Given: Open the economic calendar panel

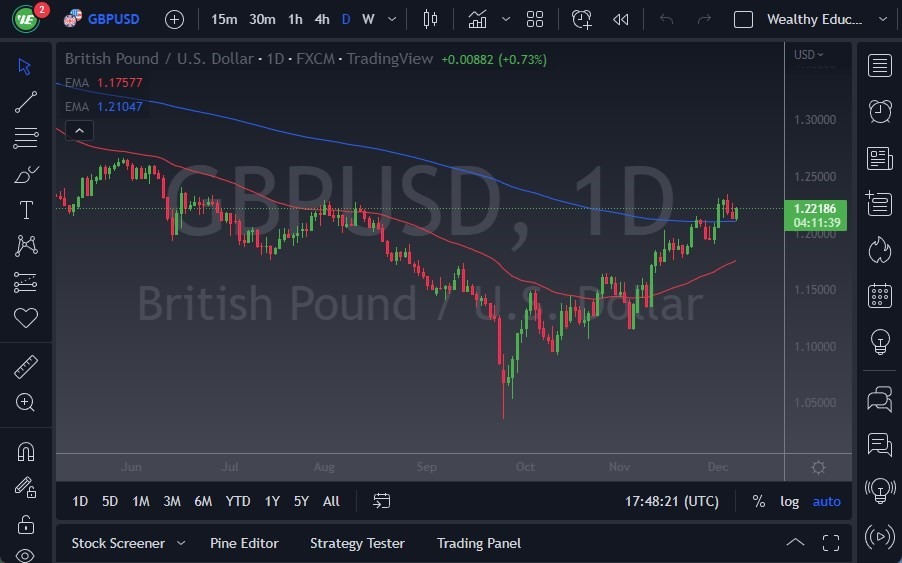Looking at the screenshot, I should point(880,296).
